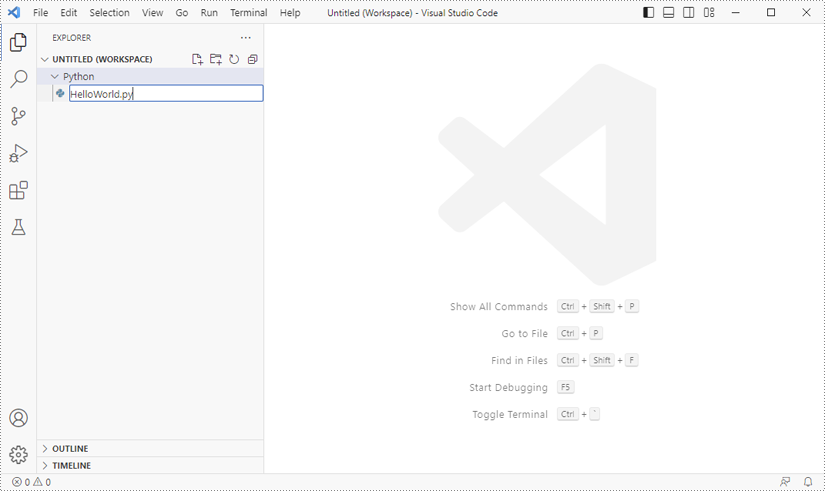Click the Find in Files label

(519, 360)
